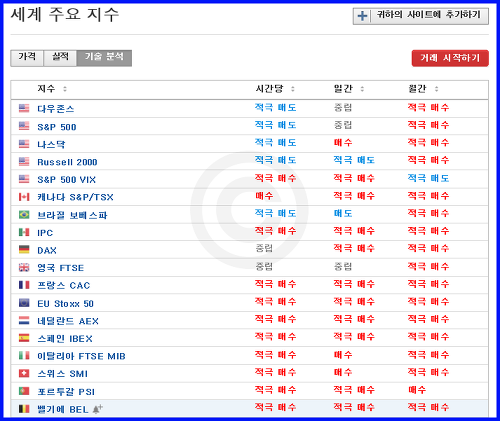Click the Swiss flag icon beside 스위스 SMI
This screenshot has height=421, width=500.
pos(24,373)
